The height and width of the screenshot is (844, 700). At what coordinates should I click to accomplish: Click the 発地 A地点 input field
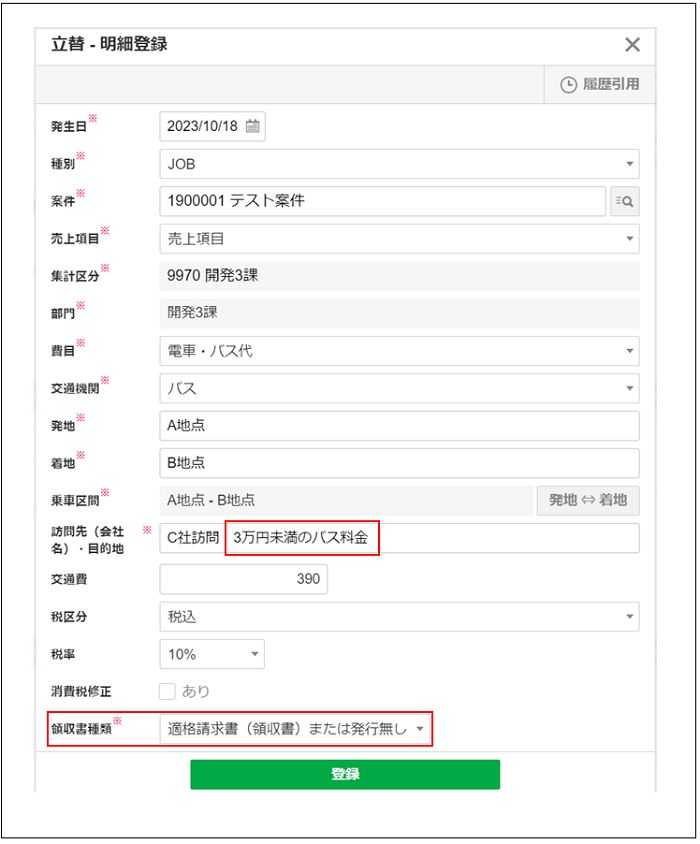[399, 426]
